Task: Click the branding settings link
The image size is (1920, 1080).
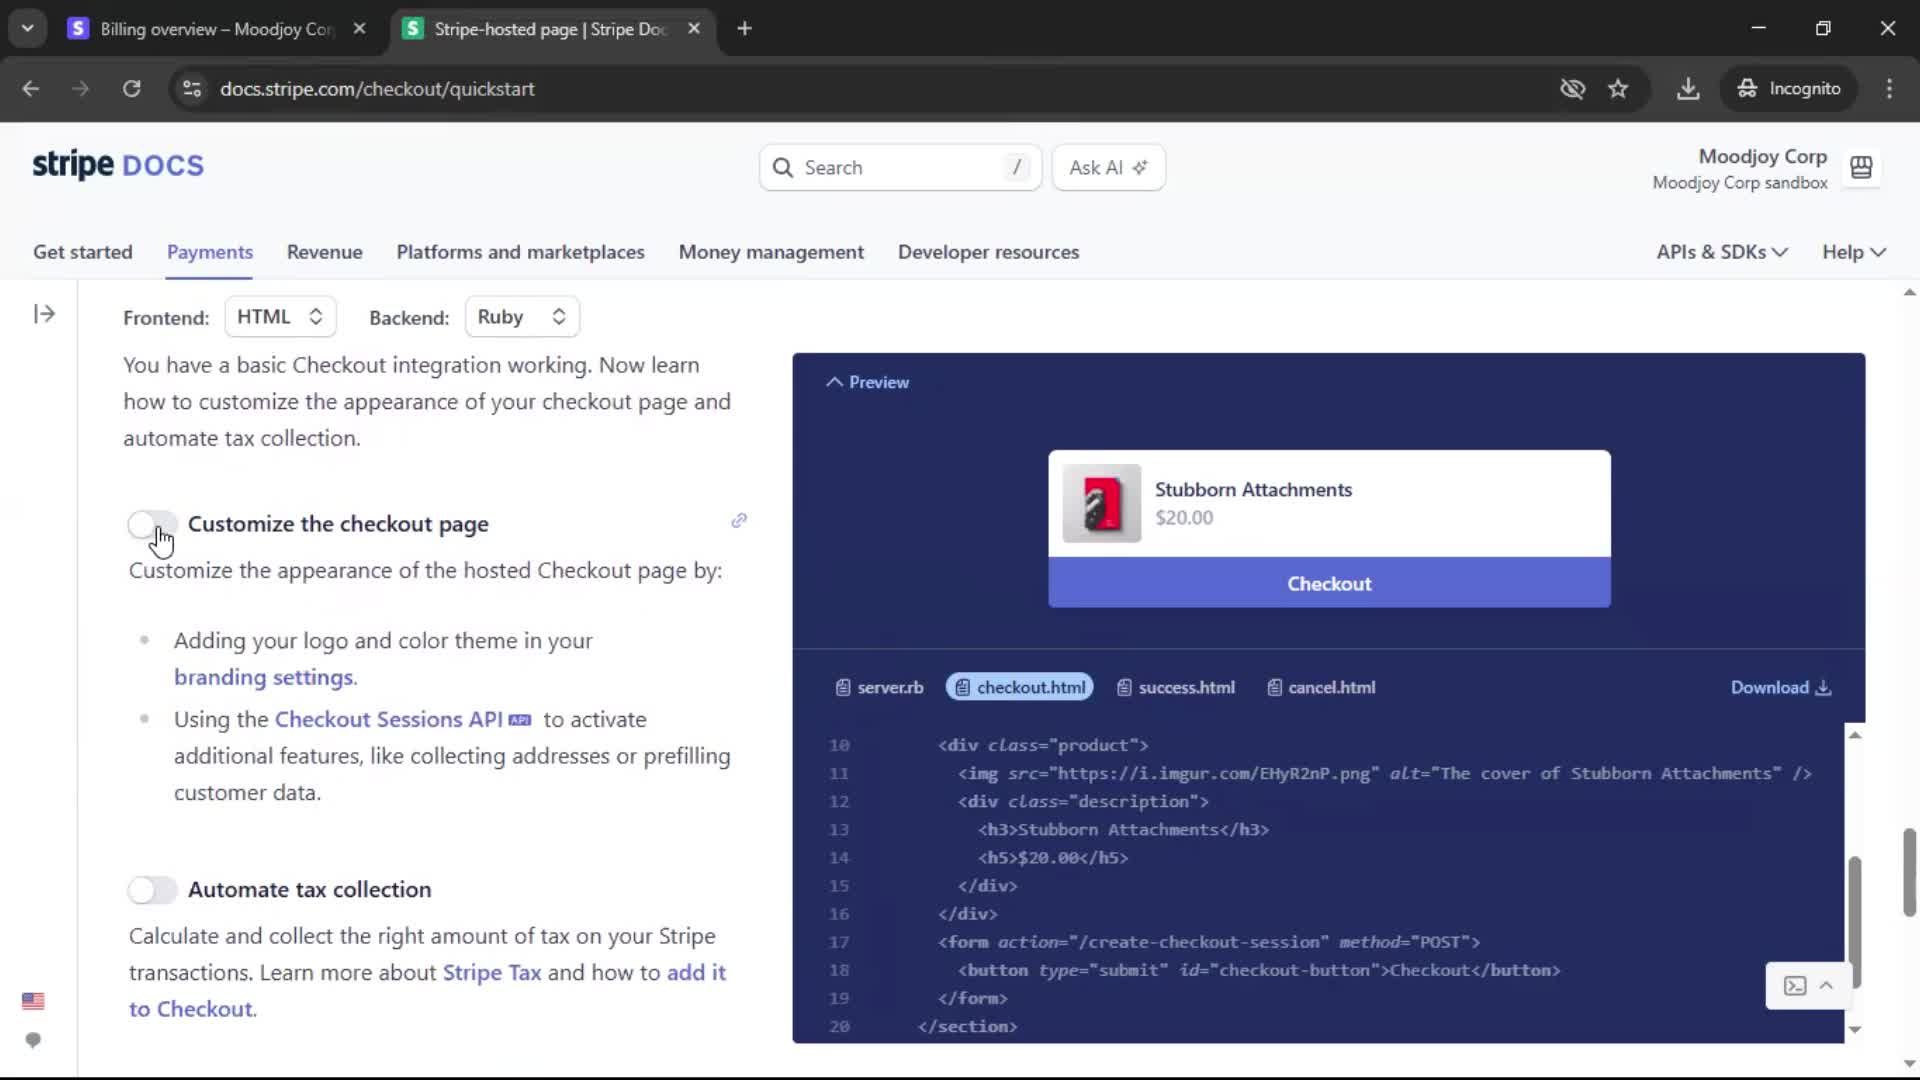Action: 264,677
